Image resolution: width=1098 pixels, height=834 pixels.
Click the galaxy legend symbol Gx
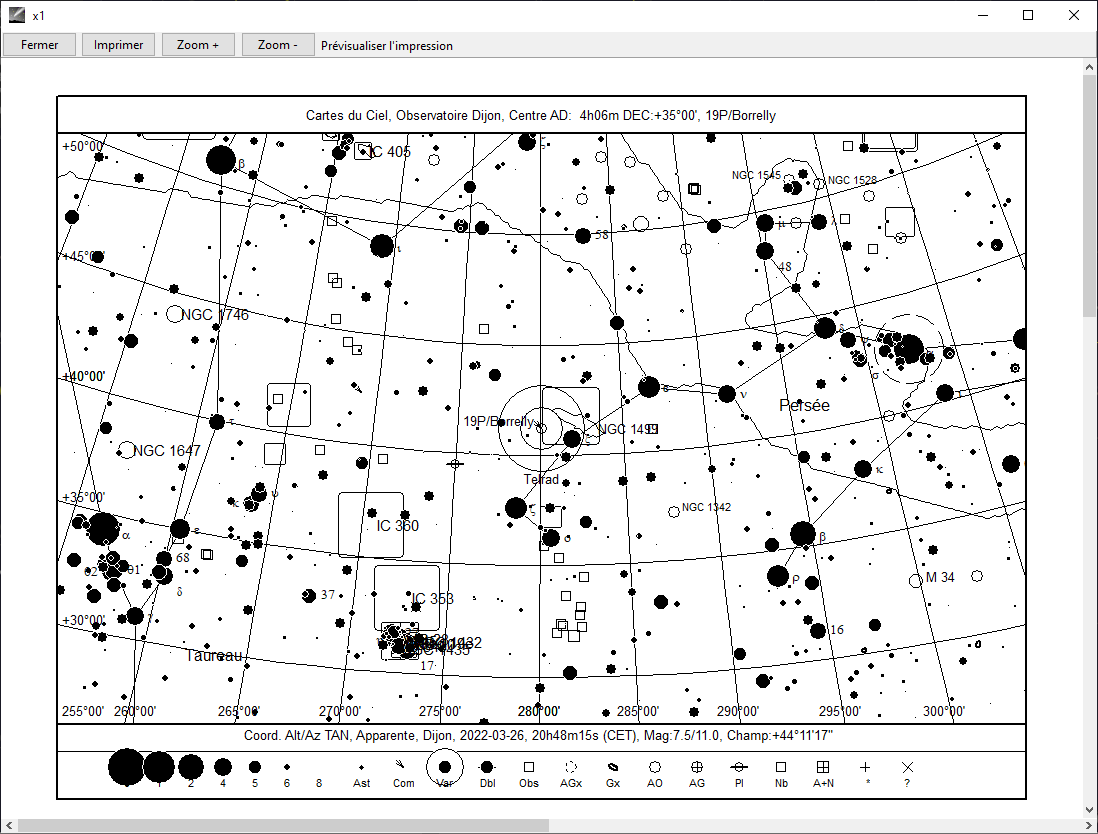[613, 767]
